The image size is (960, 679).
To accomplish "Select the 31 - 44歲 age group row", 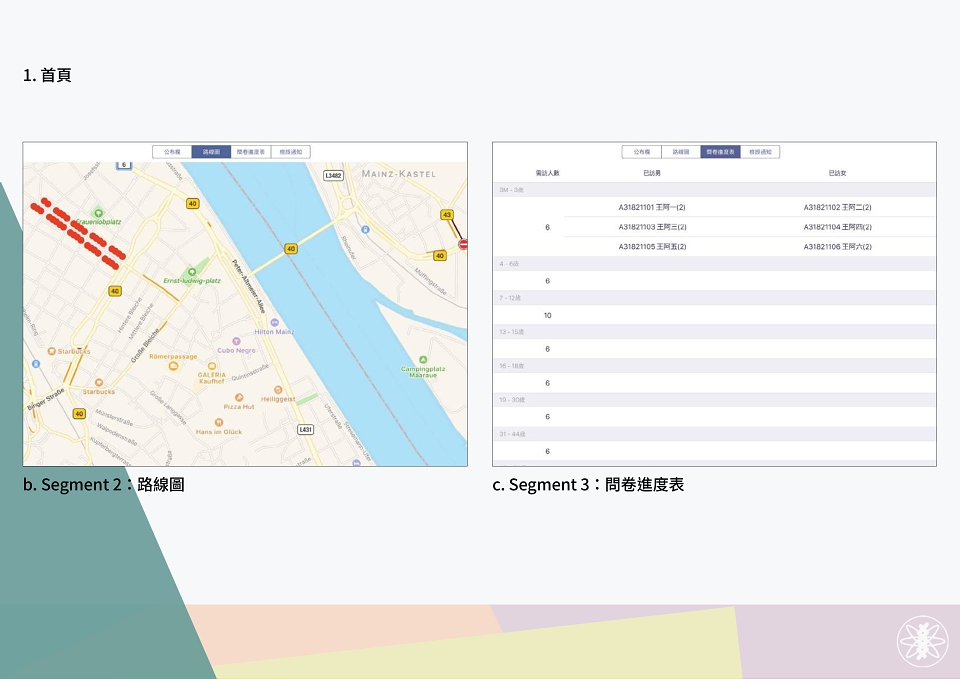I will (714, 434).
